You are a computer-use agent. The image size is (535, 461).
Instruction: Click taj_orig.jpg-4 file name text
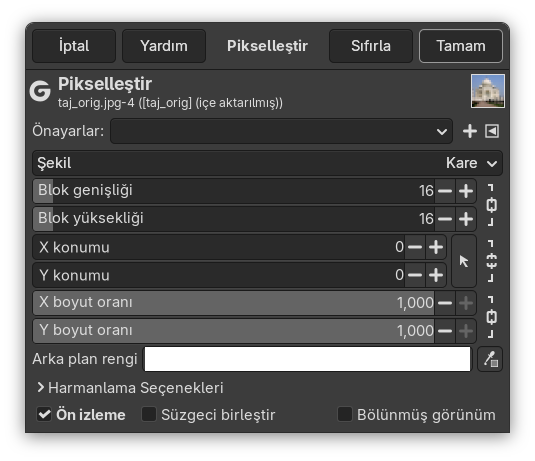tap(96, 103)
